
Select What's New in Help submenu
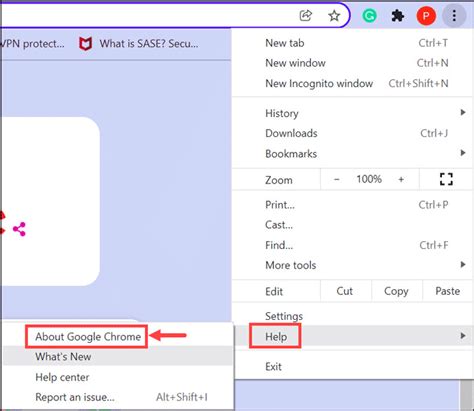[x=118, y=356]
